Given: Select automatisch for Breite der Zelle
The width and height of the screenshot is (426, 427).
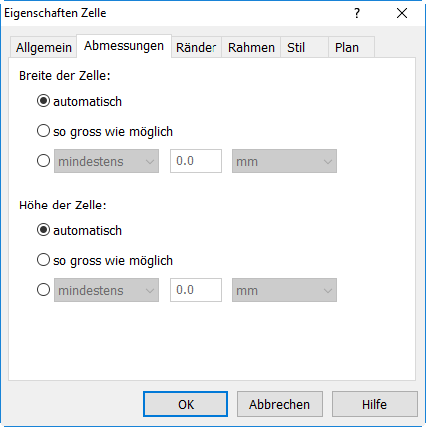Looking at the screenshot, I should (43, 101).
